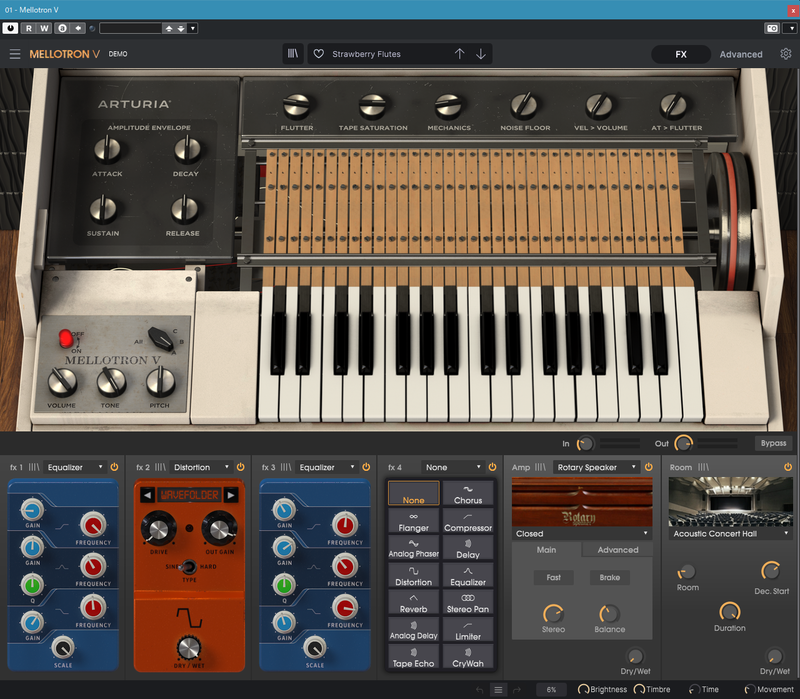Open fx 4 None type dropdown

453,467
